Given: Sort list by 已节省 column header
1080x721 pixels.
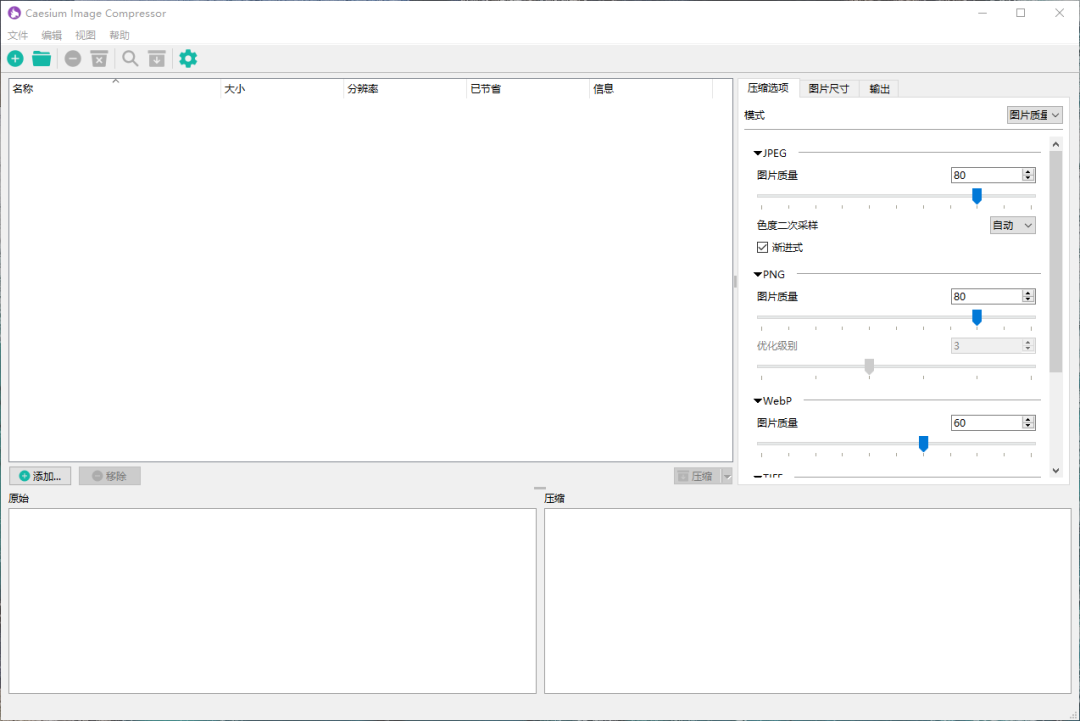Looking at the screenshot, I should pyautogui.click(x=528, y=89).
